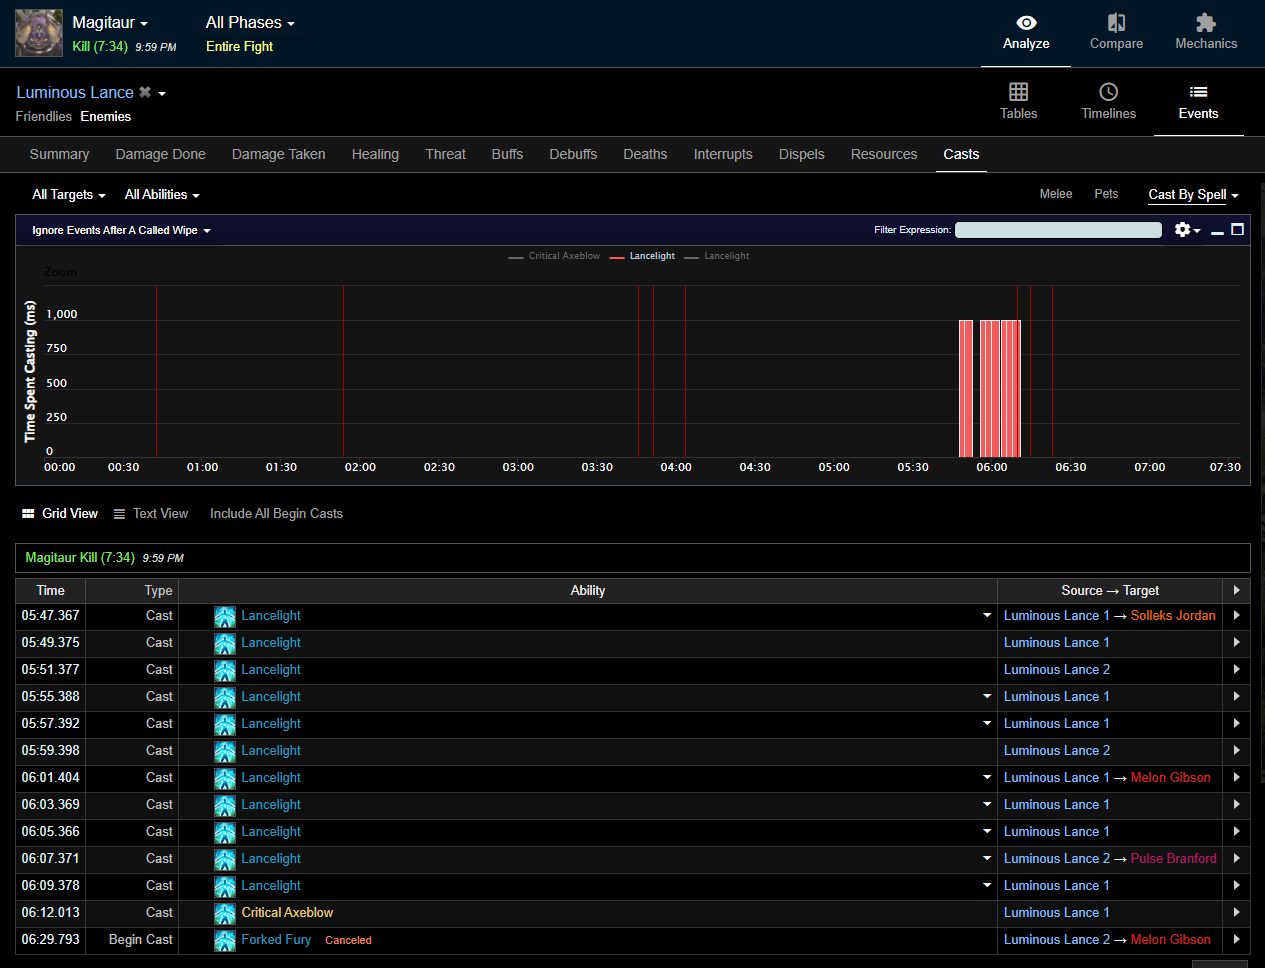Open the Lancelight dropdown in the 05:47.367 row

click(x=987, y=616)
